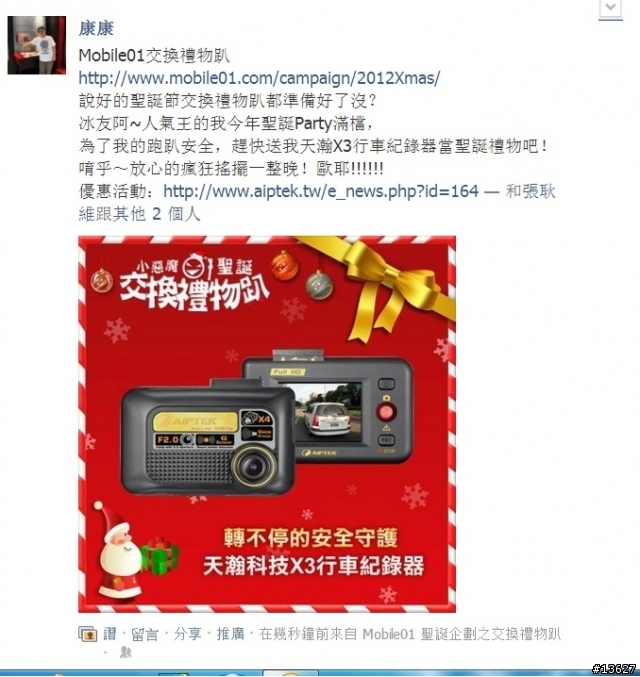Screen dimensions: 640x677
Task: Open the mobile01.com 2012Xmas campaign link
Action: point(259,78)
